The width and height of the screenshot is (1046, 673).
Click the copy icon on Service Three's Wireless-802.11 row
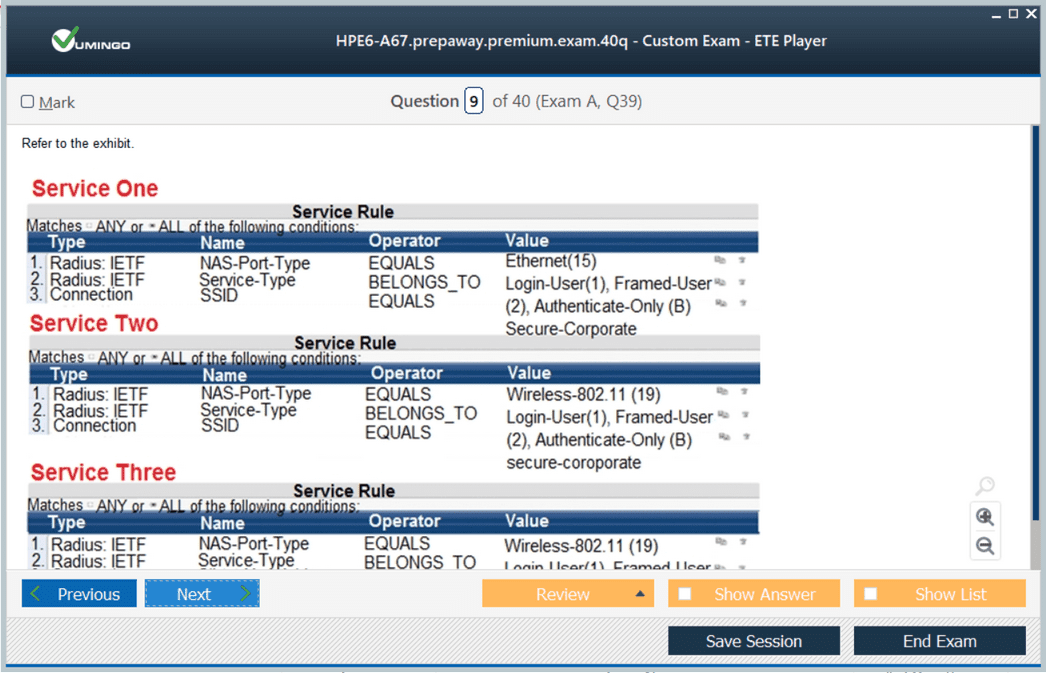coord(720,542)
